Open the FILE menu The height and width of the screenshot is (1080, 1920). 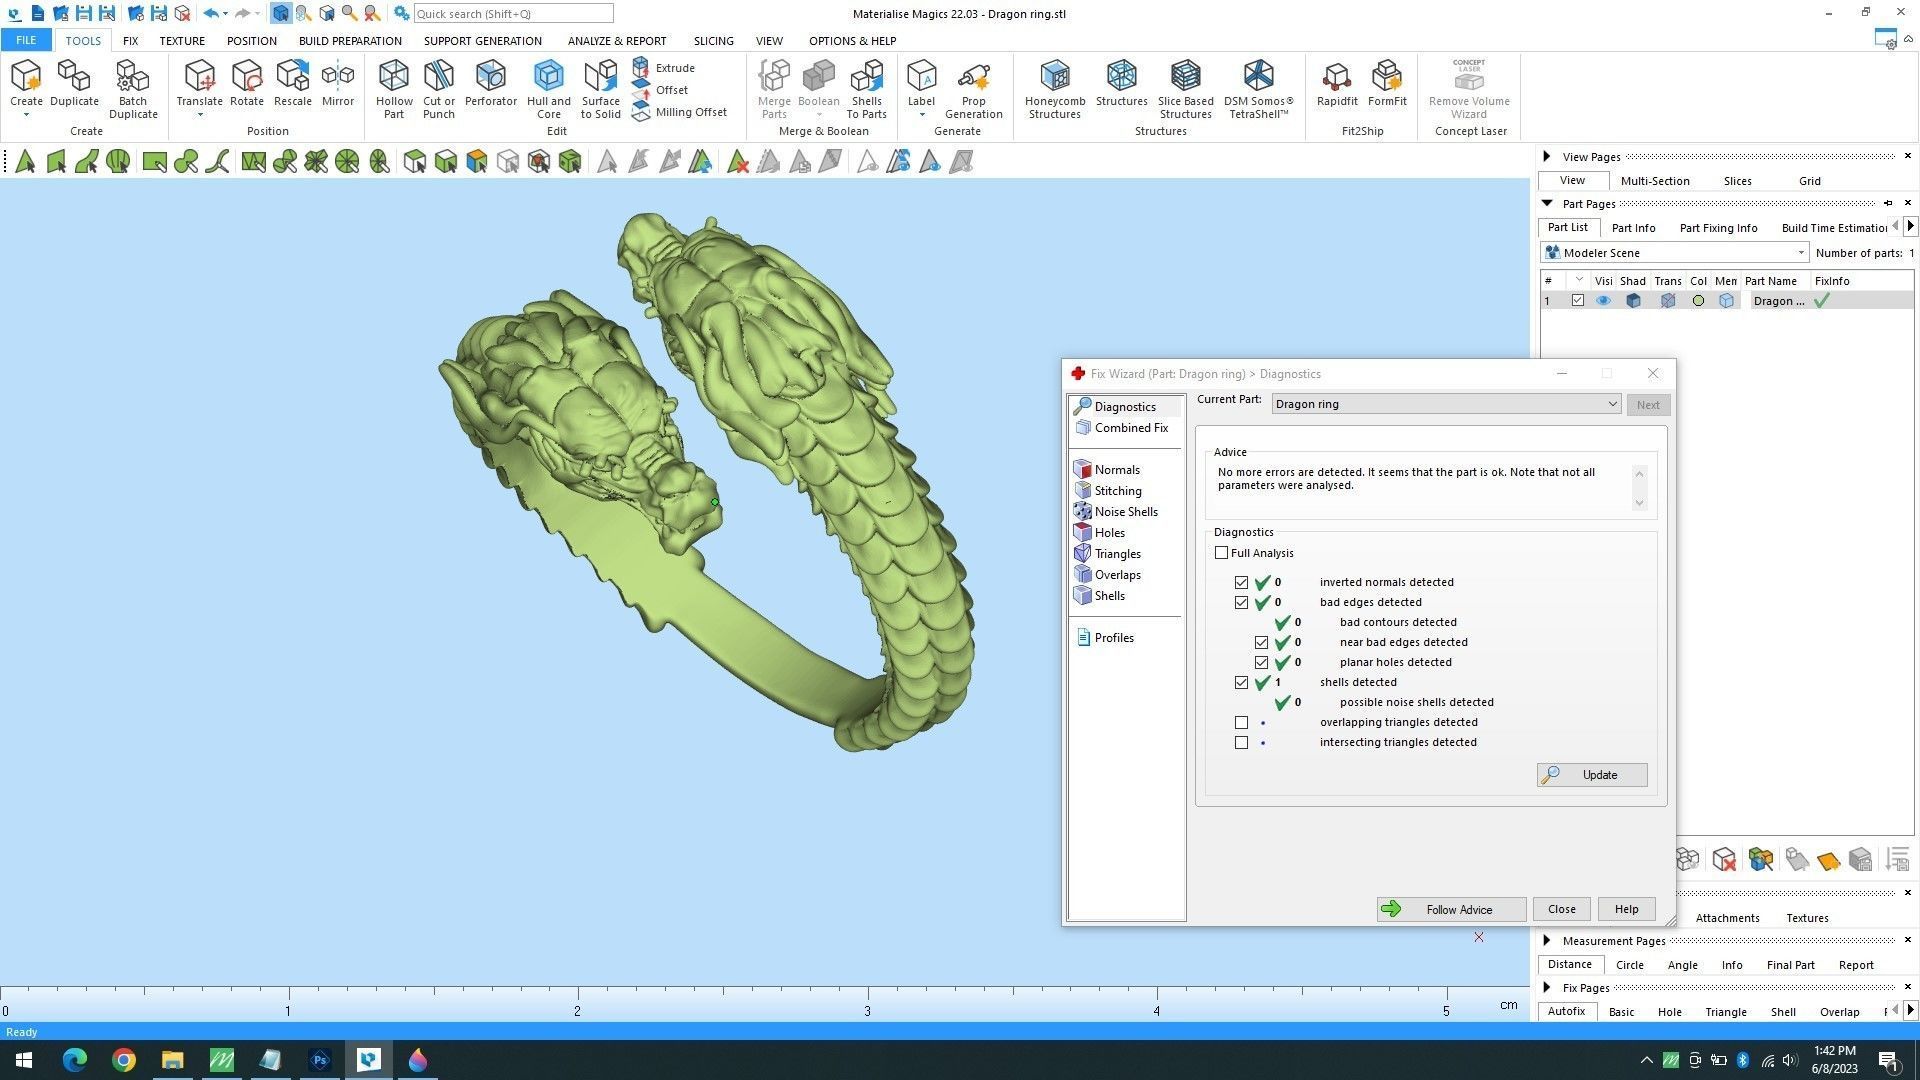pyautogui.click(x=26, y=41)
